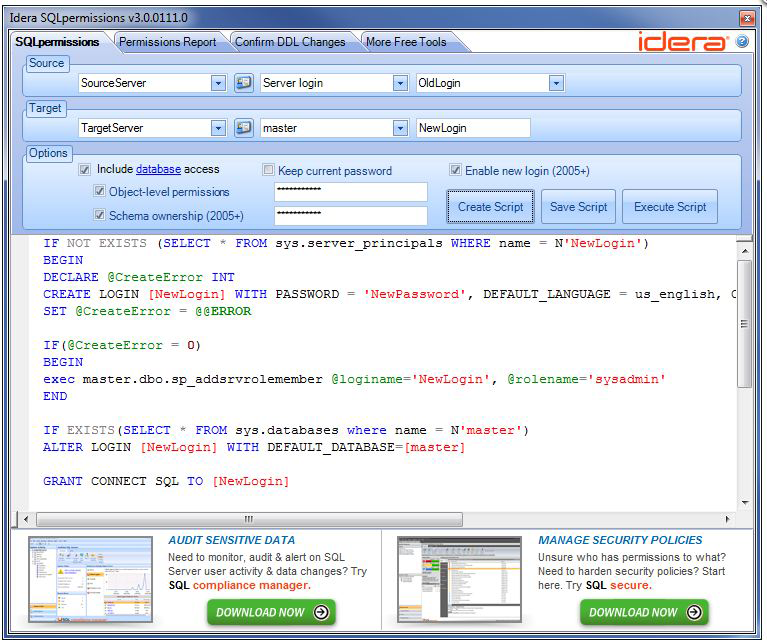Screen dimensions: 767x644
Task: Click the confirm password field
Action: pyautogui.click(x=351, y=216)
